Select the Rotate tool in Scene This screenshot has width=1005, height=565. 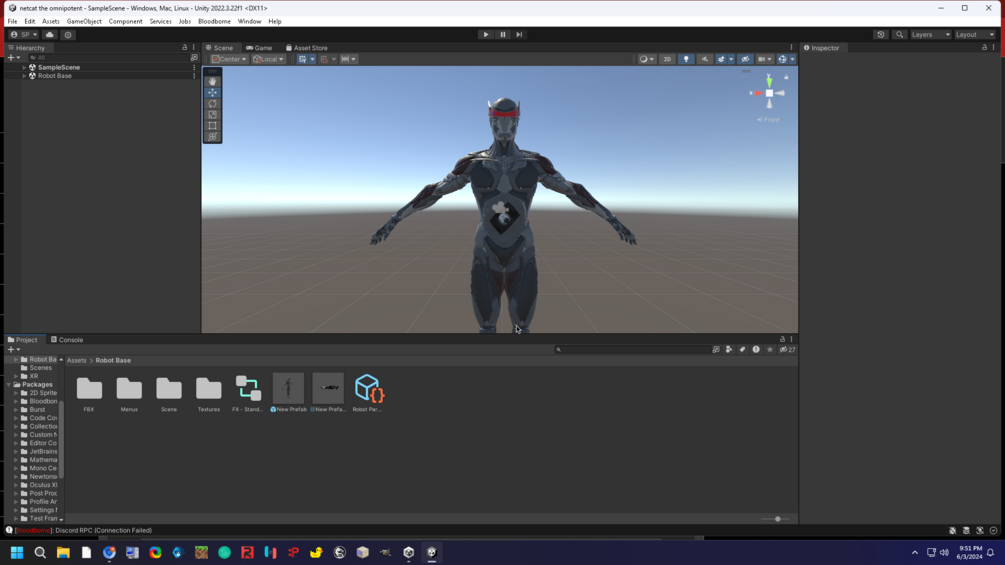[x=212, y=104]
